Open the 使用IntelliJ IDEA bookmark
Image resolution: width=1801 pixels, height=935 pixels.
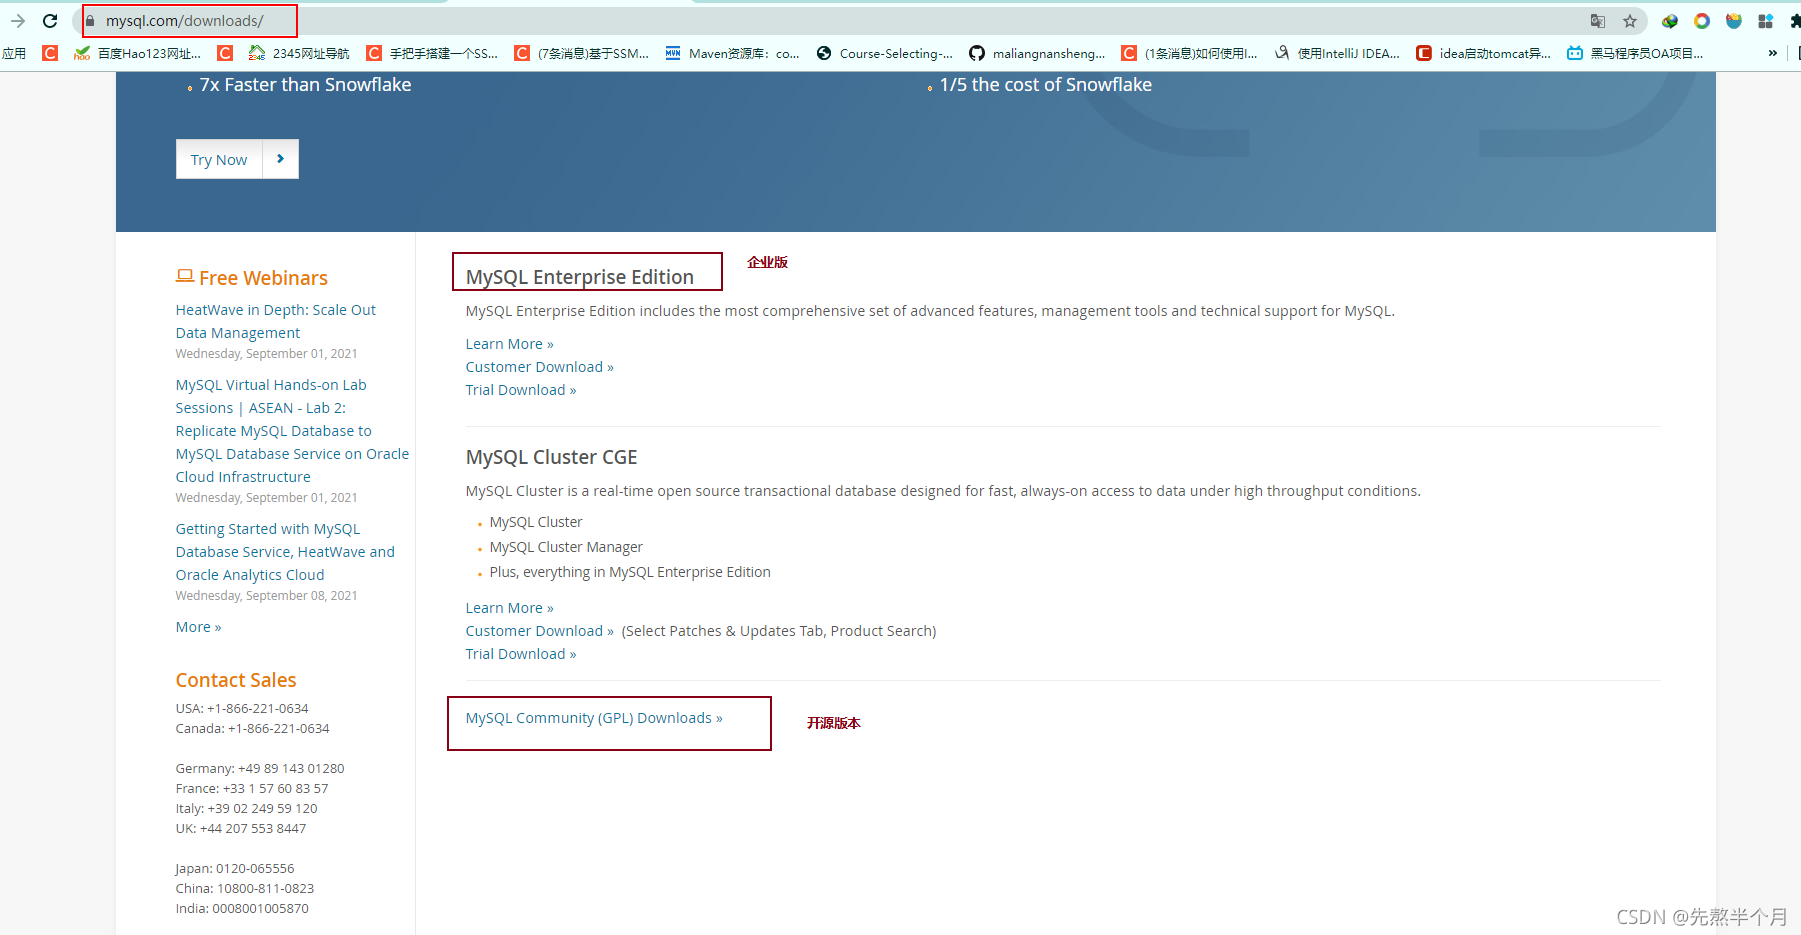click(x=1337, y=53)
